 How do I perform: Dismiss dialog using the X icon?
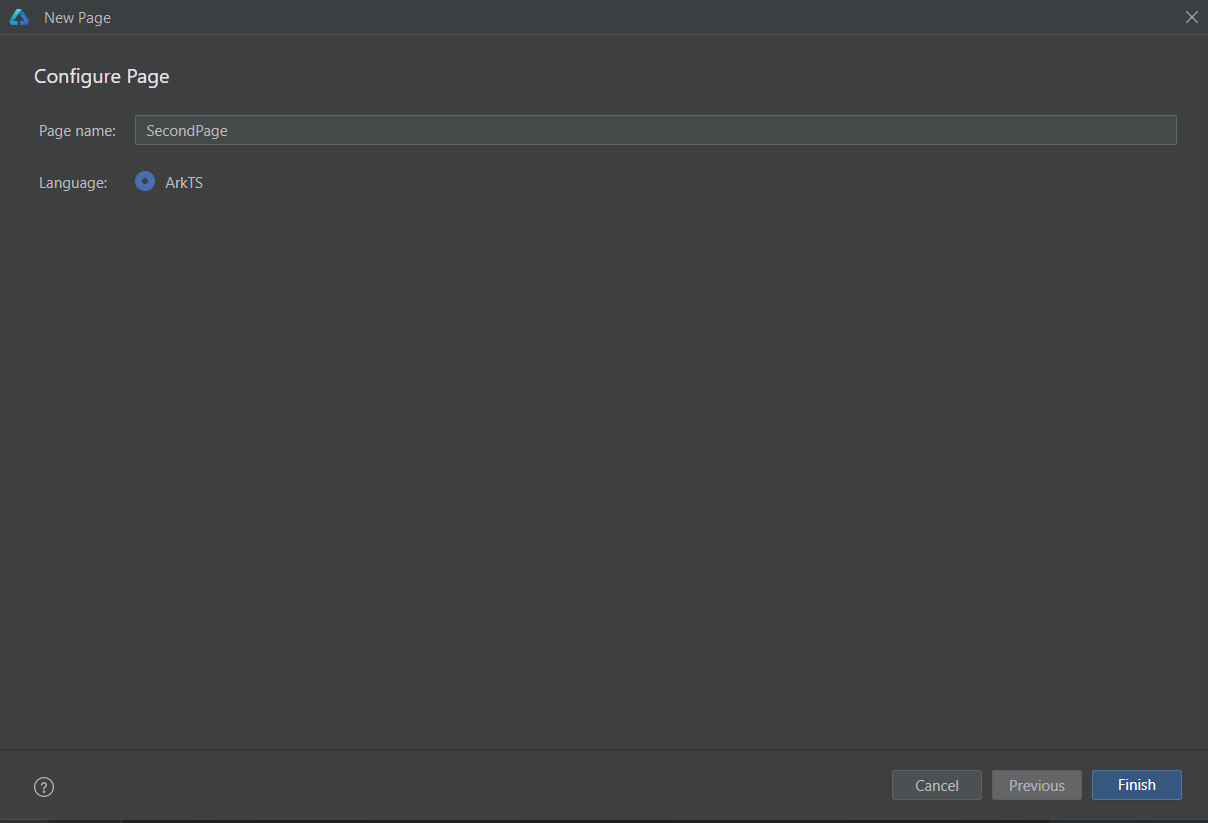click(1191, 17)
